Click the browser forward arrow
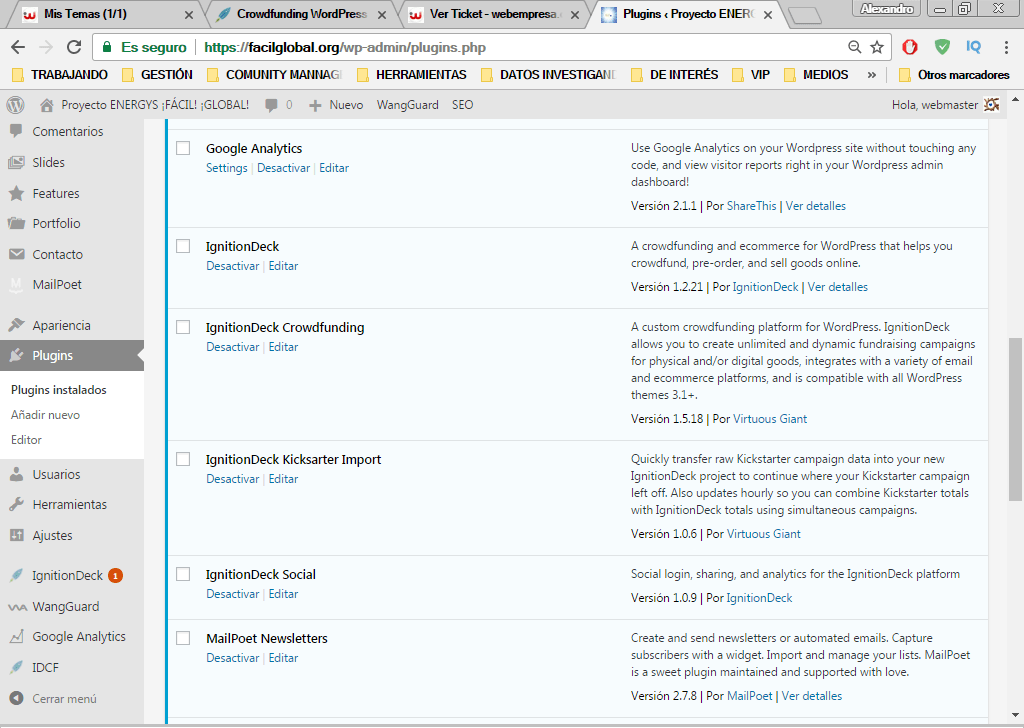The height and width of the screenshot is (728, 1024). pos(46,47)
